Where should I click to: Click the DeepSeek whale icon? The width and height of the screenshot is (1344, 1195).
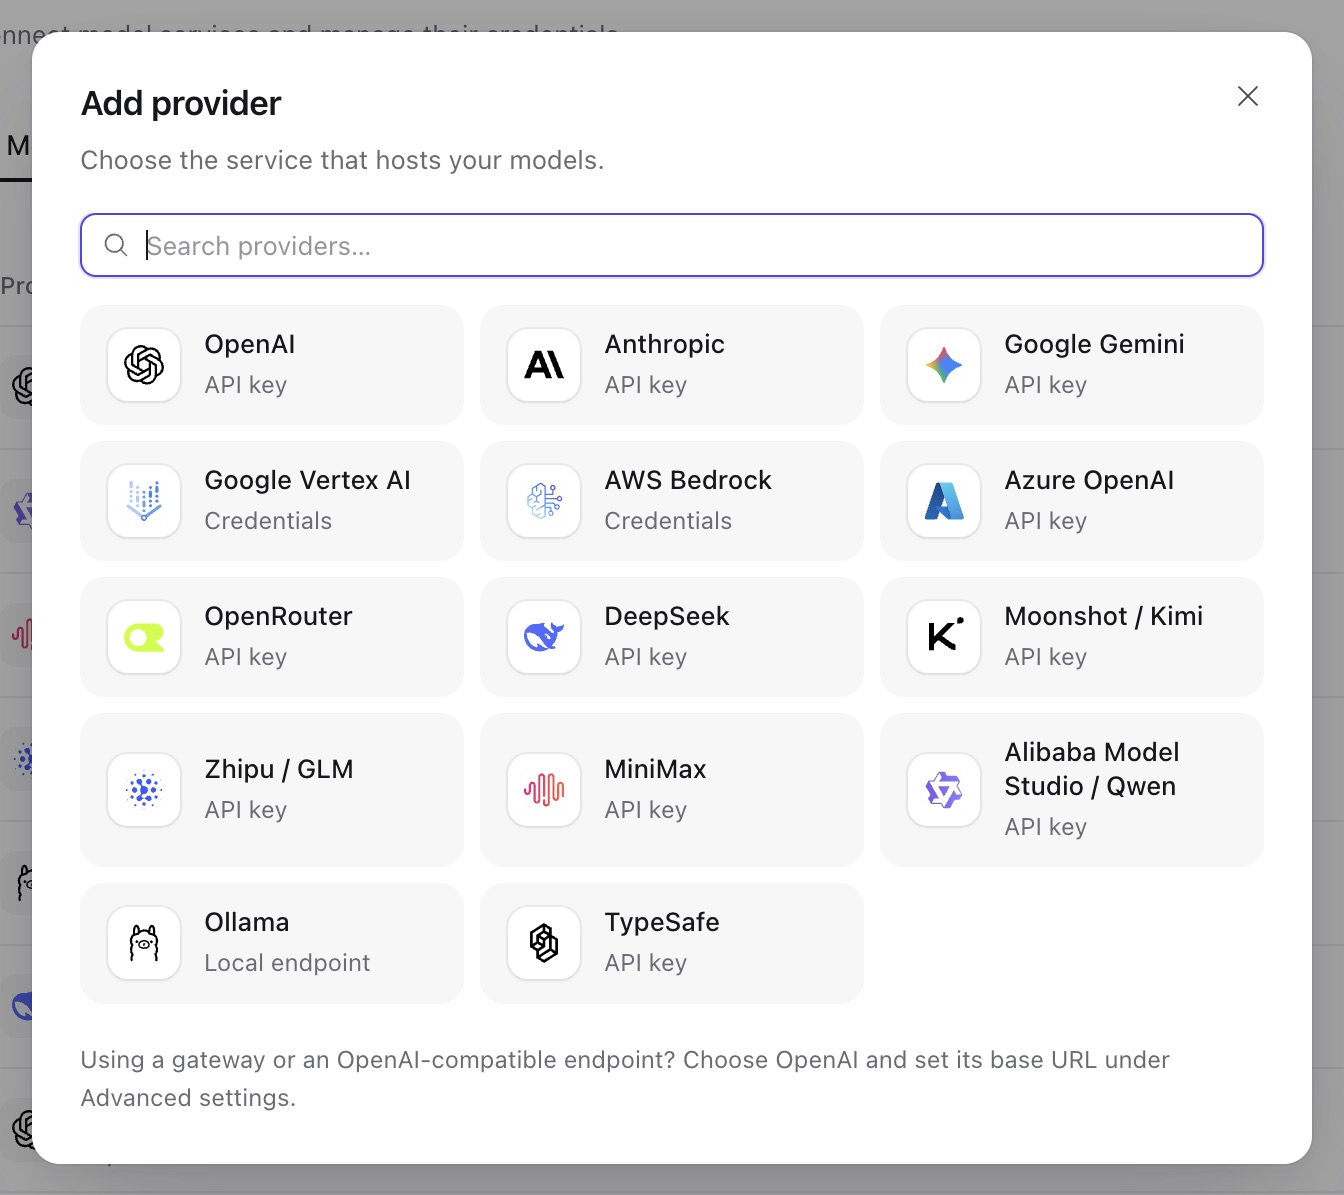point(544,637)
